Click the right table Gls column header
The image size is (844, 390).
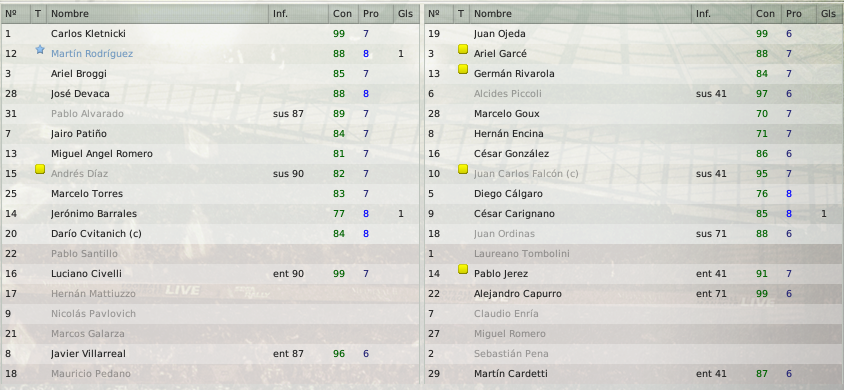pos(829,14)
